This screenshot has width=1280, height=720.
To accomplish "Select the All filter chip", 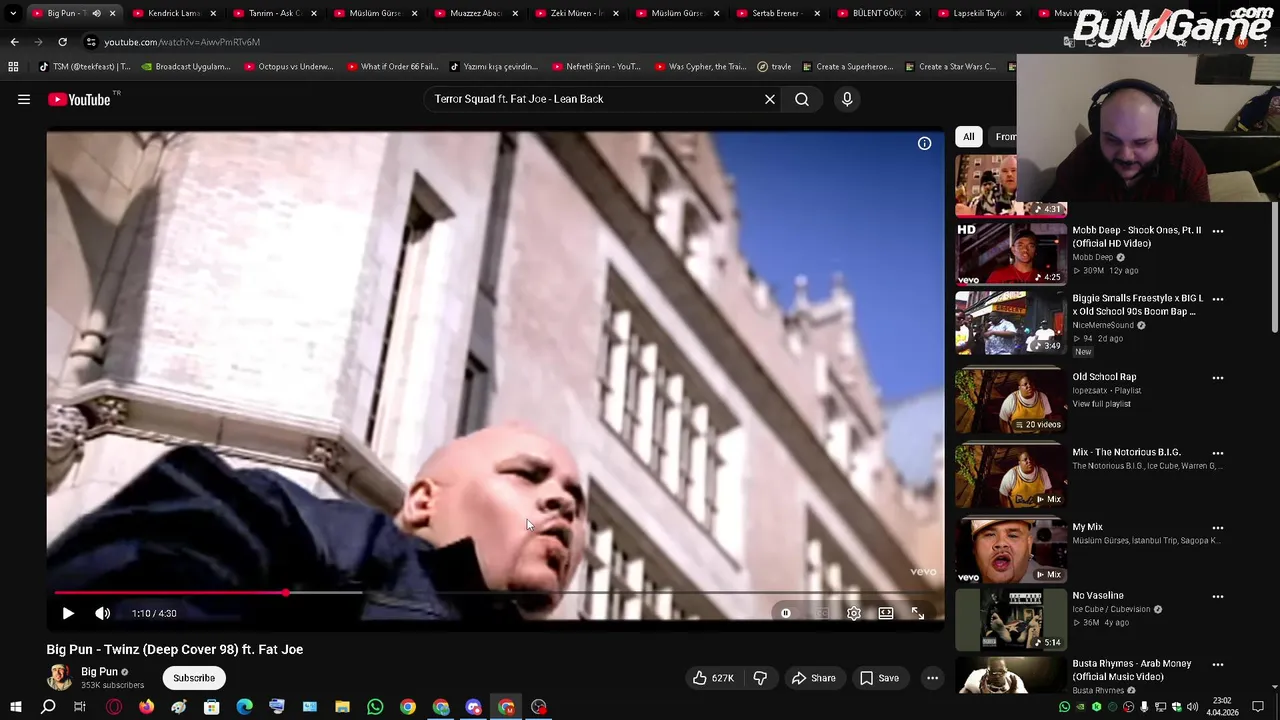I will (968, 137).
